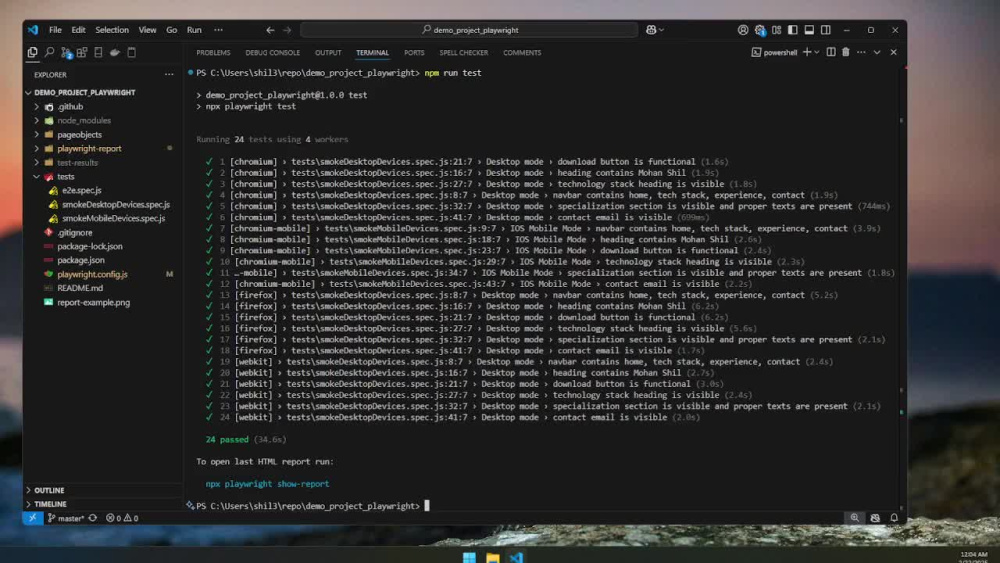Viewport: 1000px width, 563px height.
Task: Click the new terminal plus icon
Action: pos(807,52)
